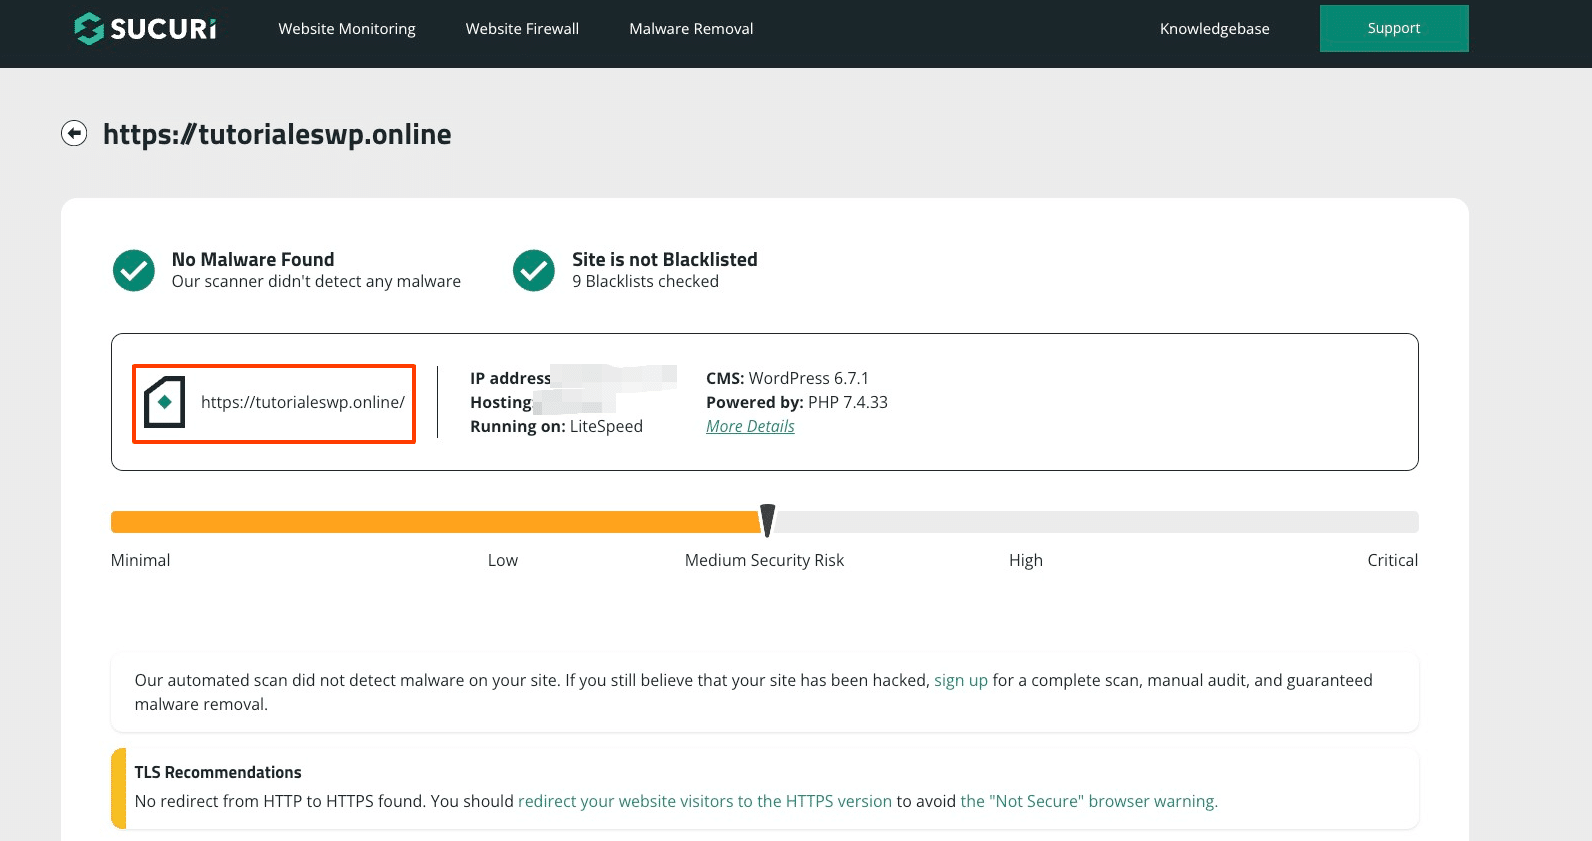
Task: Select Malware Removal in the top navigation
Action: click(x=691, y=29)
